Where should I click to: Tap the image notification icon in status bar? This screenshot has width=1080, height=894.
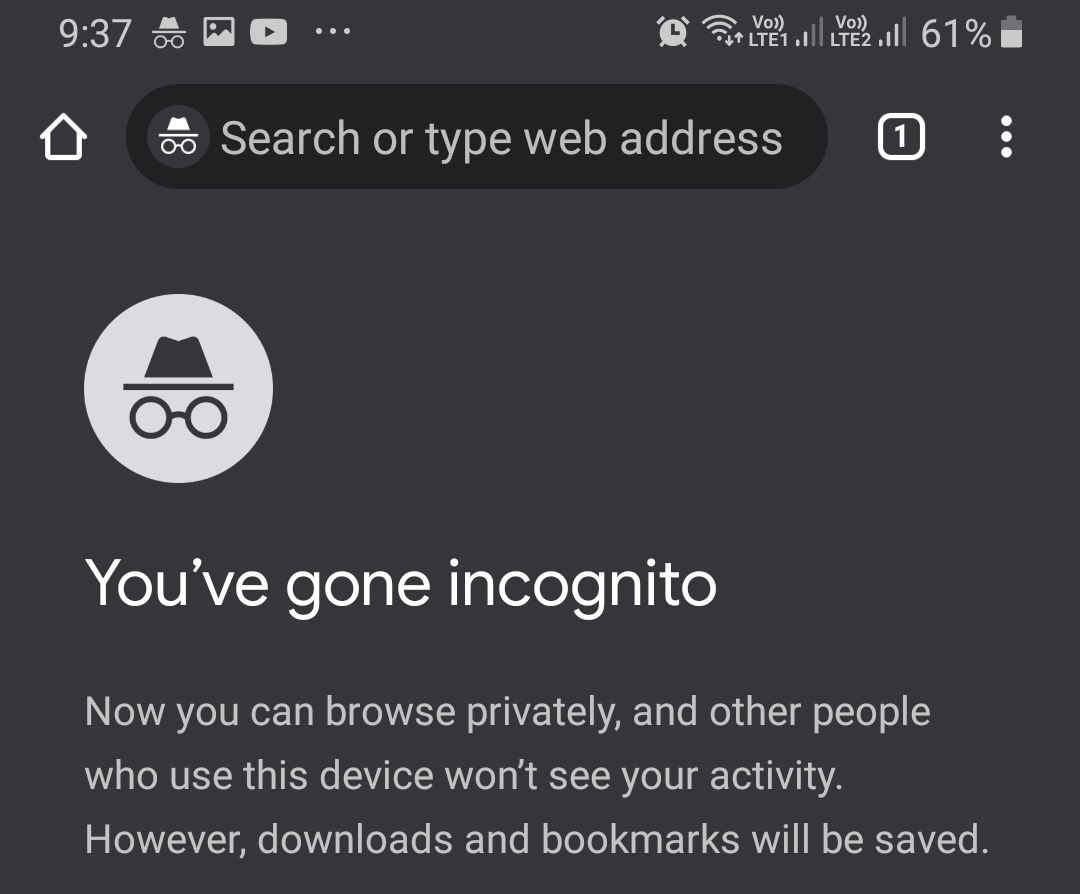(x=218, y=33)
